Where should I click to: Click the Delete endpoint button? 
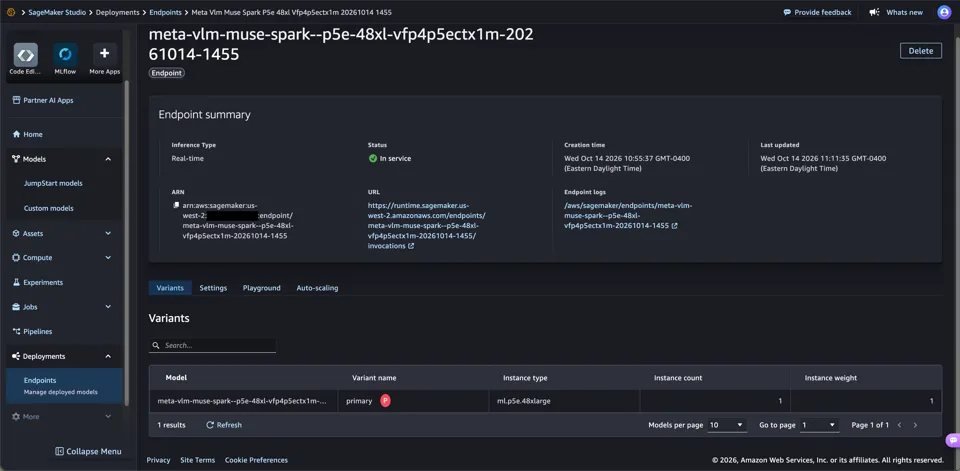tap(920, 51)
